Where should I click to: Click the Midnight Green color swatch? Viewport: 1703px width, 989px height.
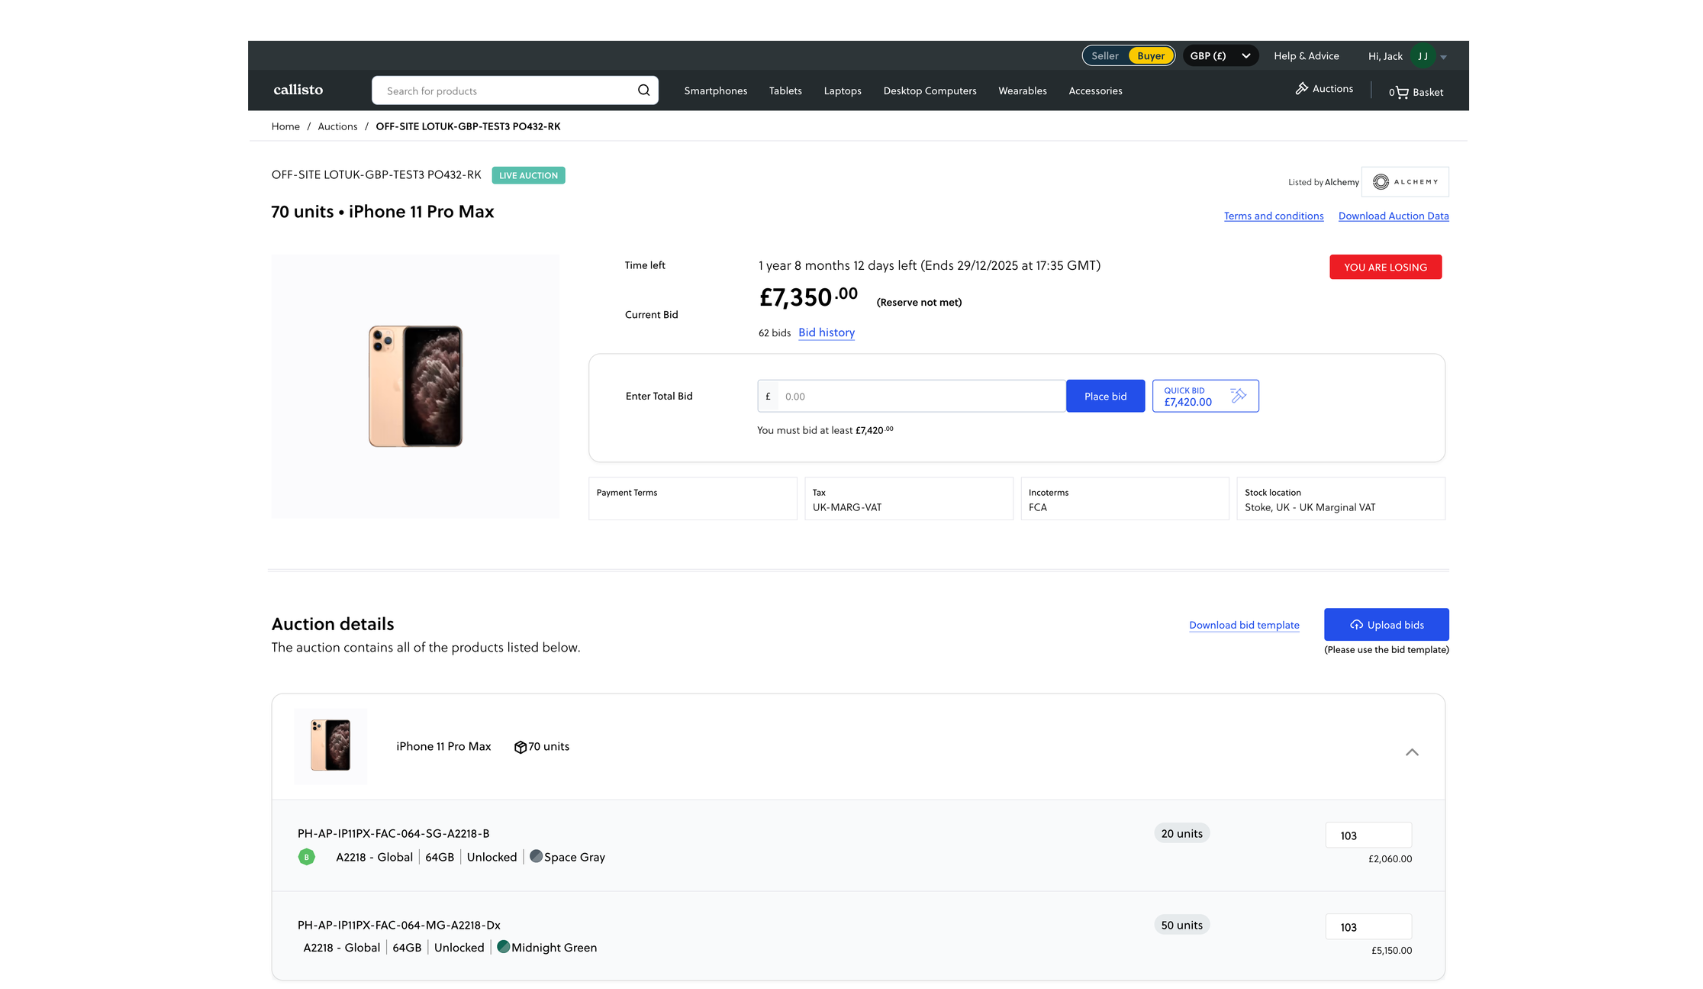[503, 946]
